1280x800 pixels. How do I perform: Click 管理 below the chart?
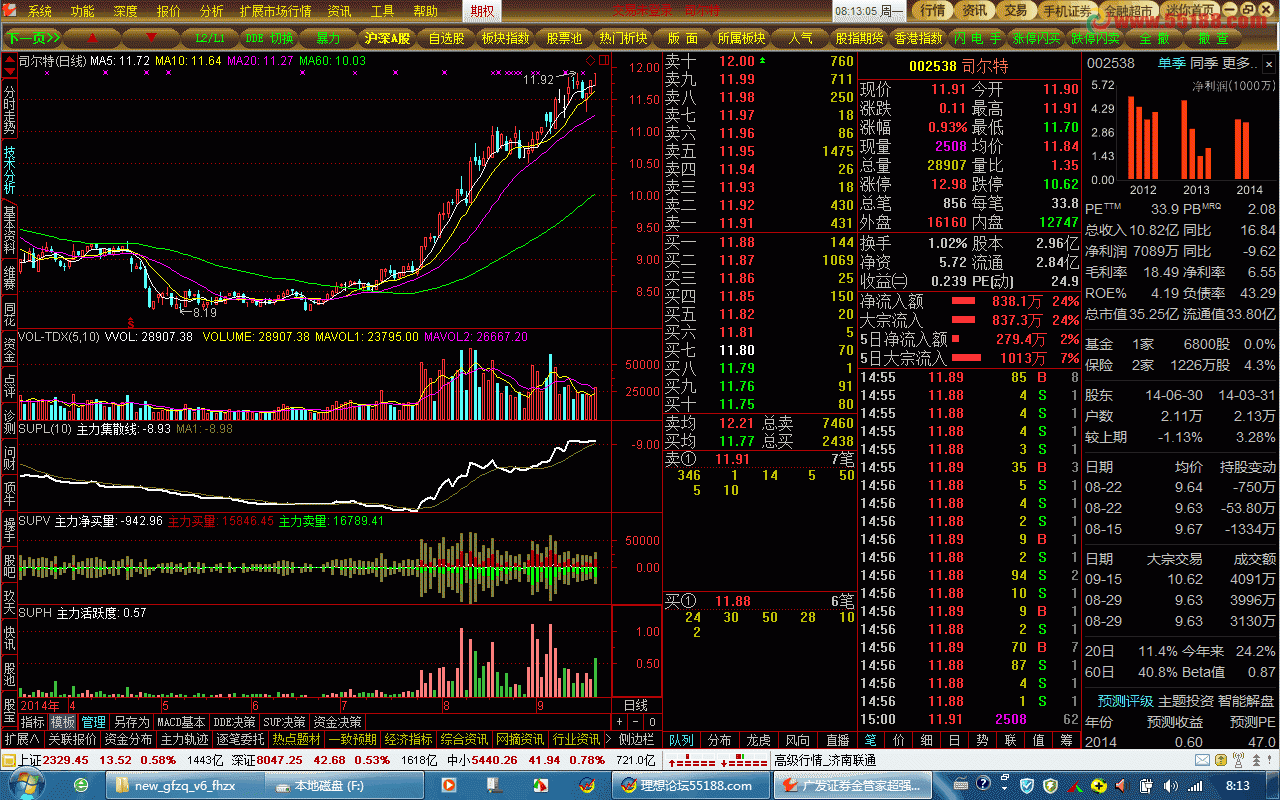point(94,722)
